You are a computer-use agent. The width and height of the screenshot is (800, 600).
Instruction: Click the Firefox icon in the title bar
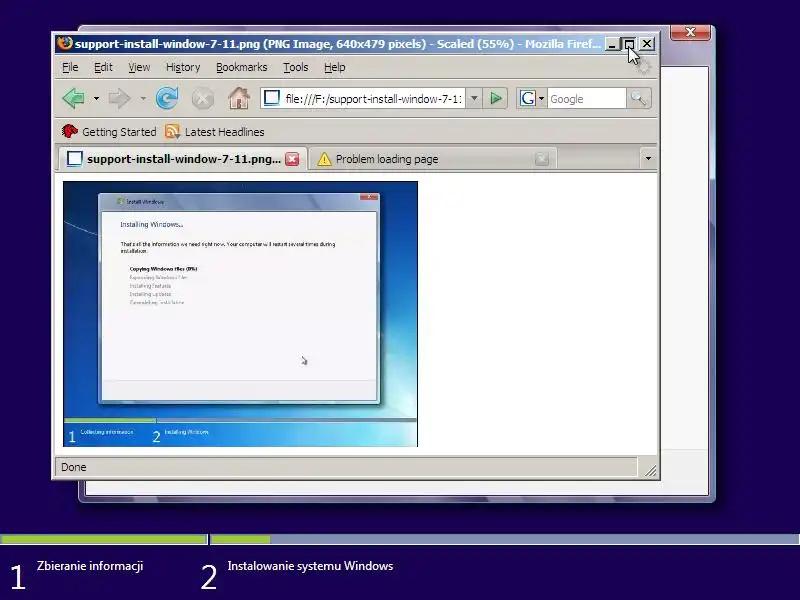point(64,43)
